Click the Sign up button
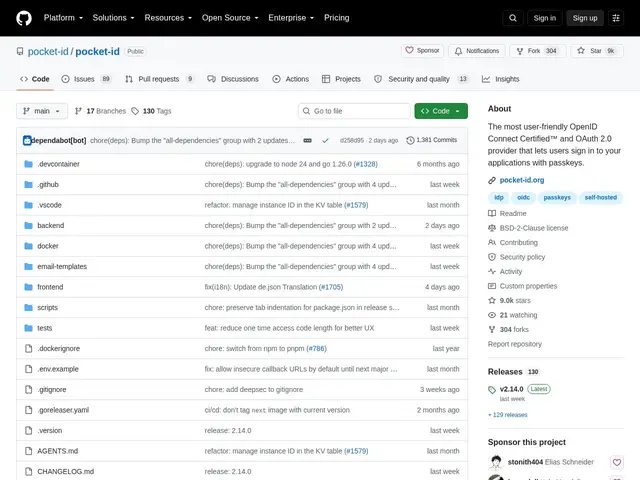 click(584, 18)
